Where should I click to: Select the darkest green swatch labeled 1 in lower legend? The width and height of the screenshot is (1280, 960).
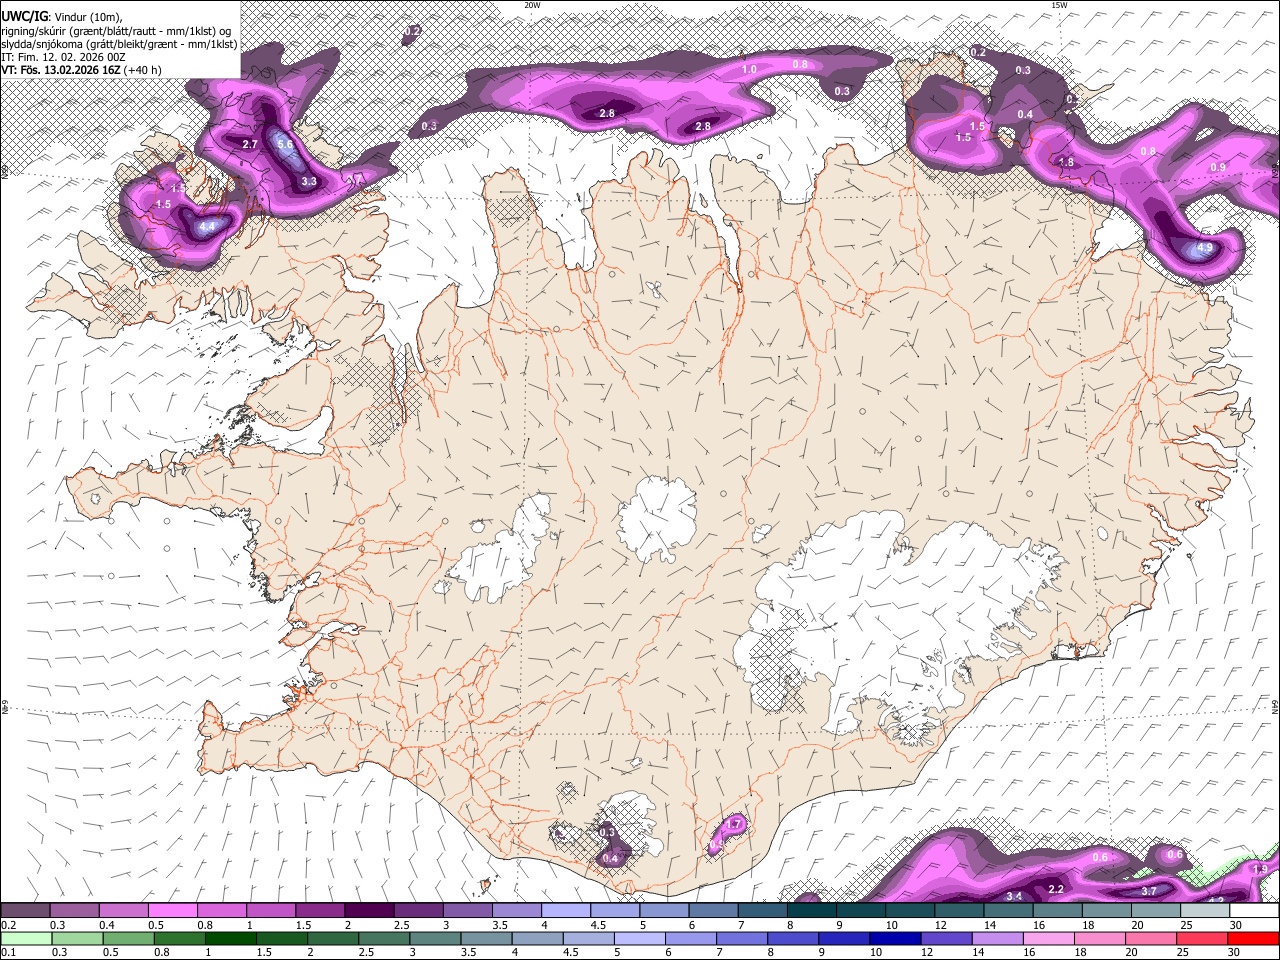pos(230,938)
